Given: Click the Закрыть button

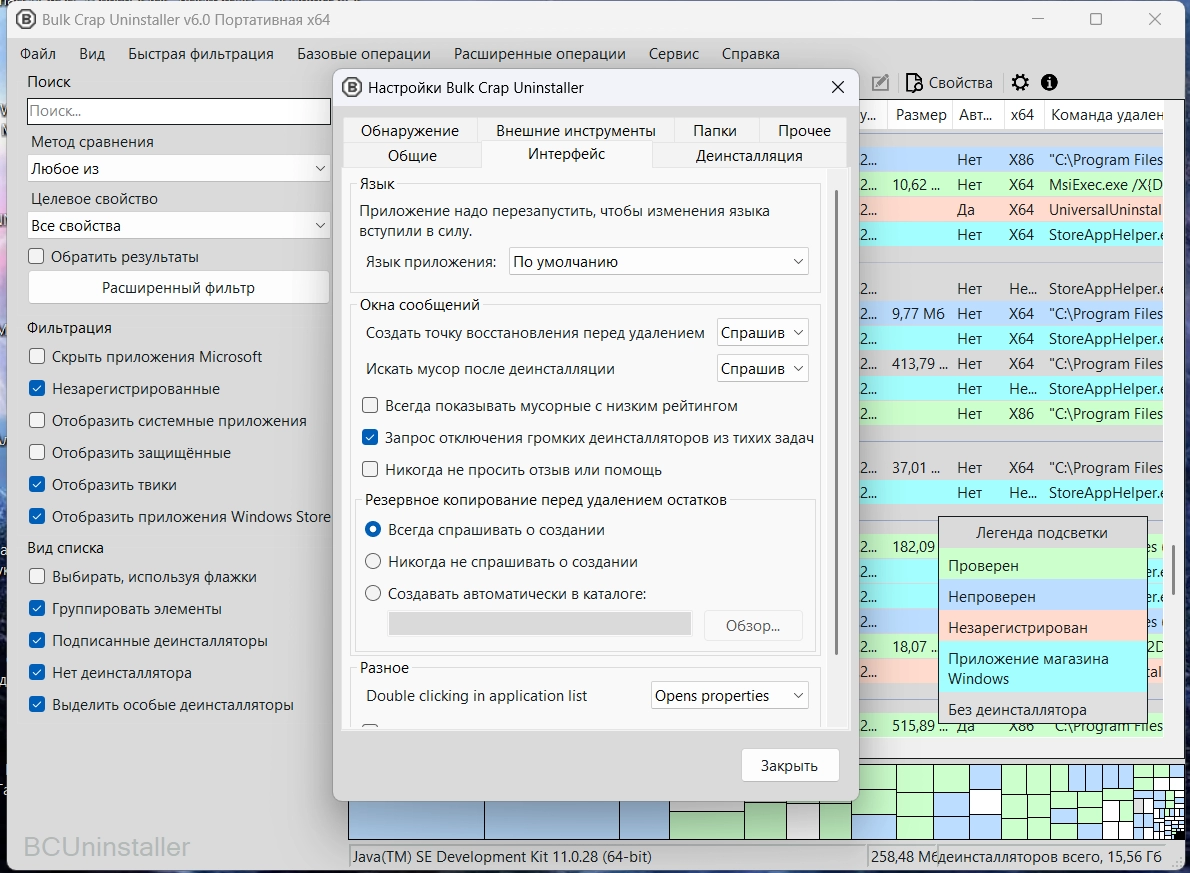Looking at the screenshot, I should pos(789,766).
